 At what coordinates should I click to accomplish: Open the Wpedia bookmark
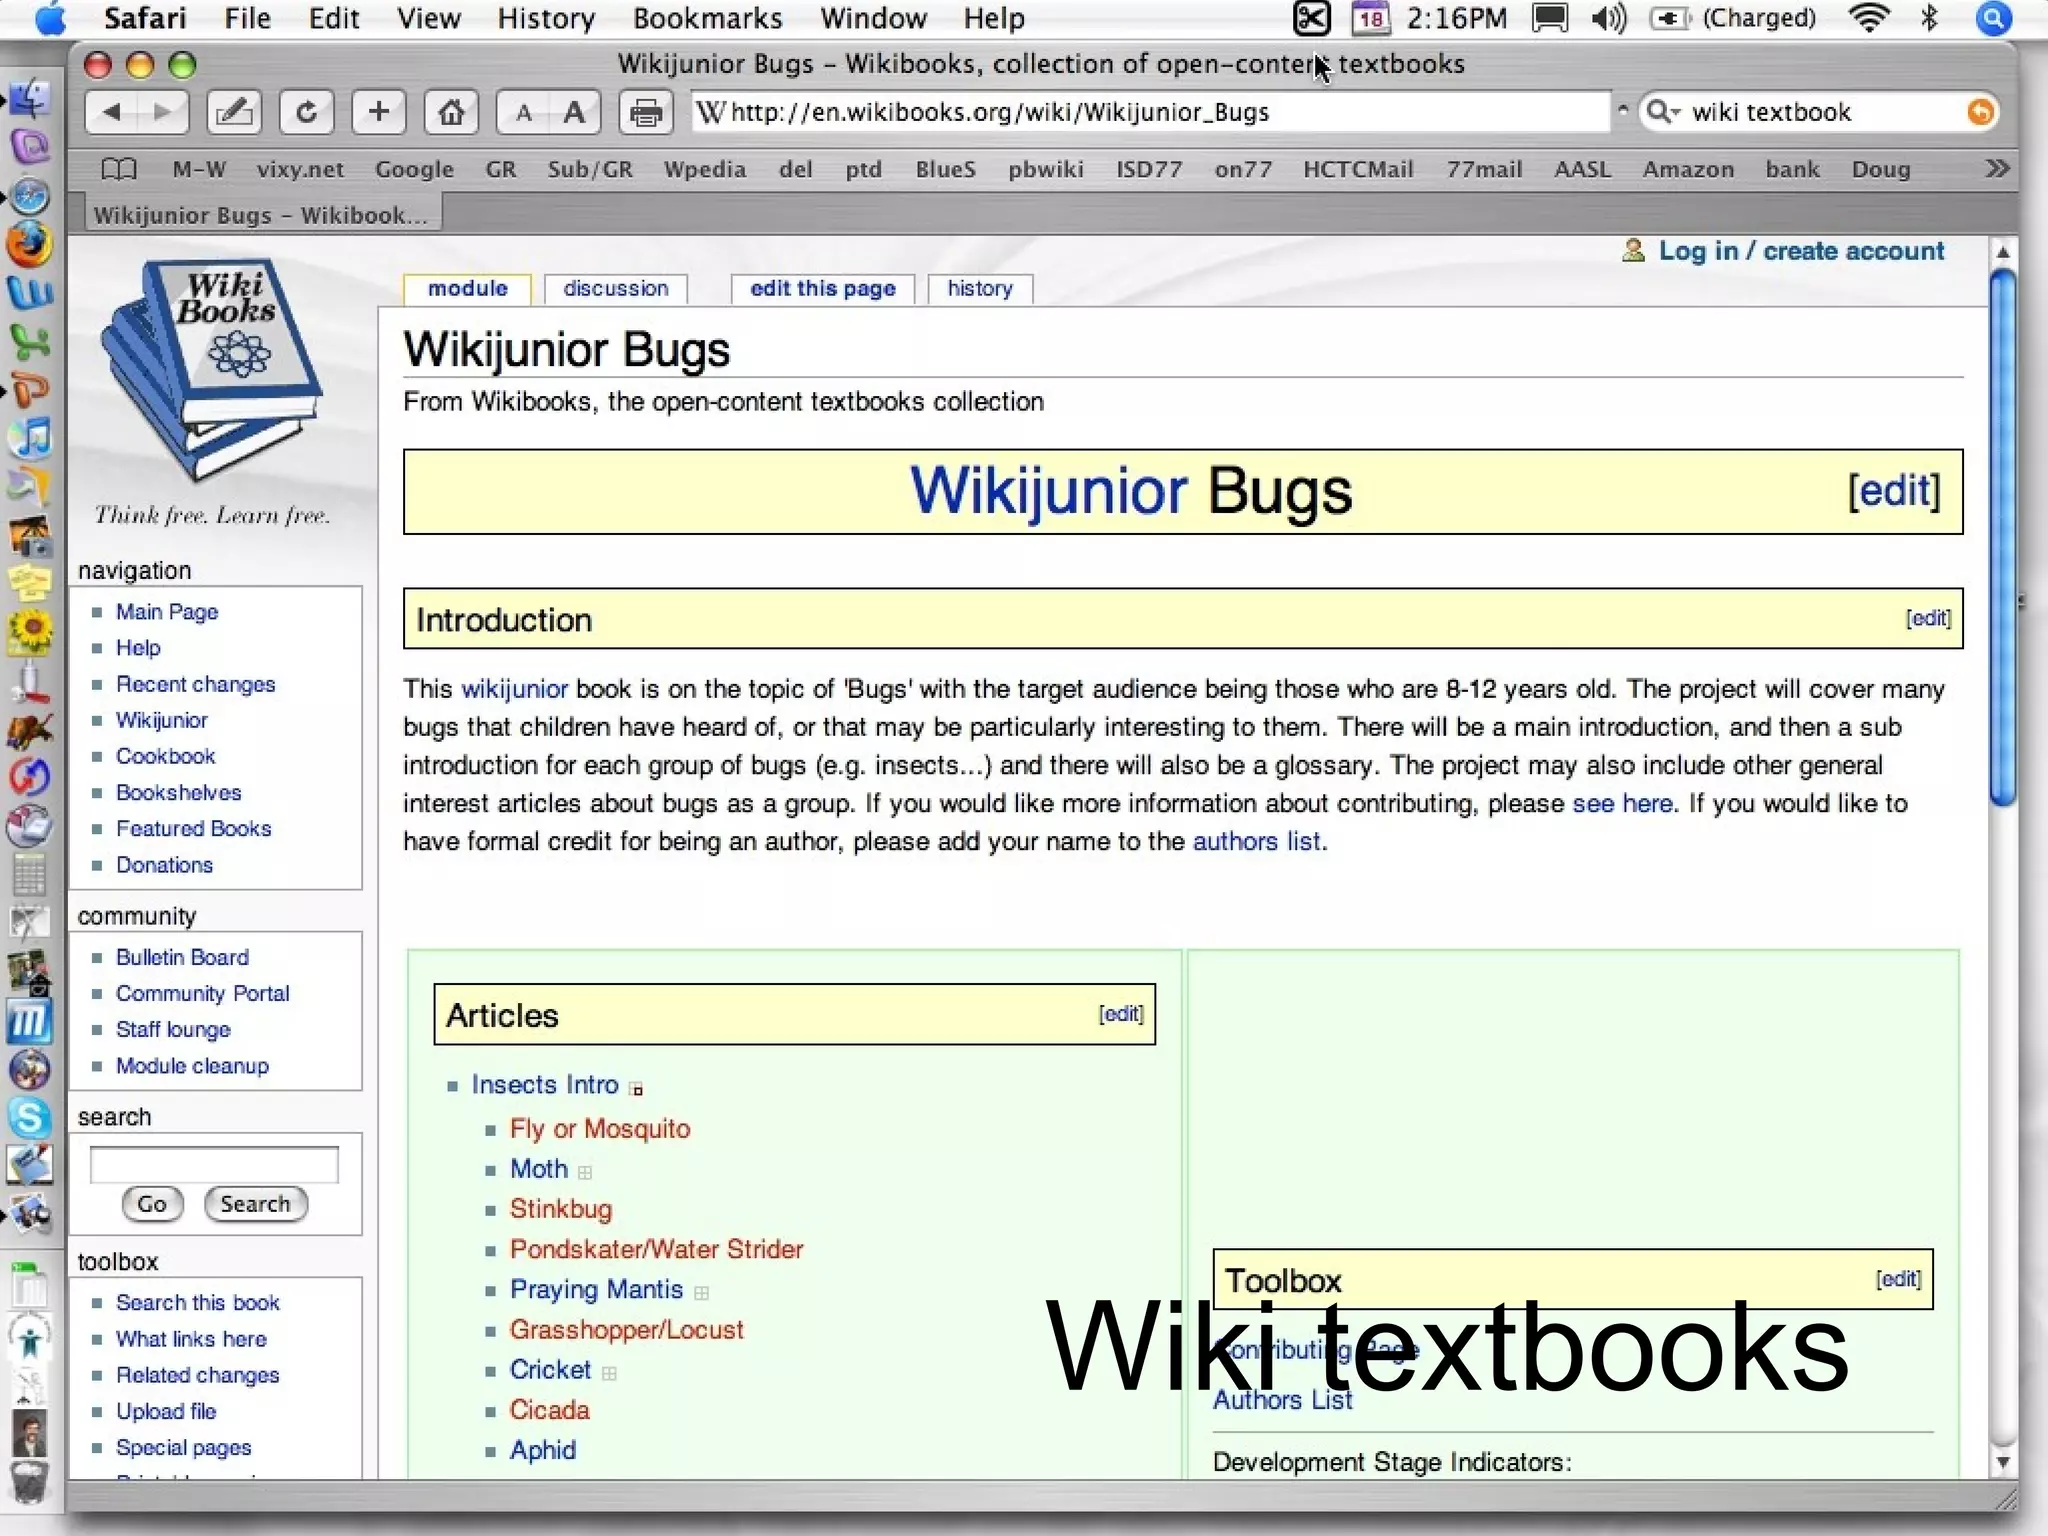(705, 169)
